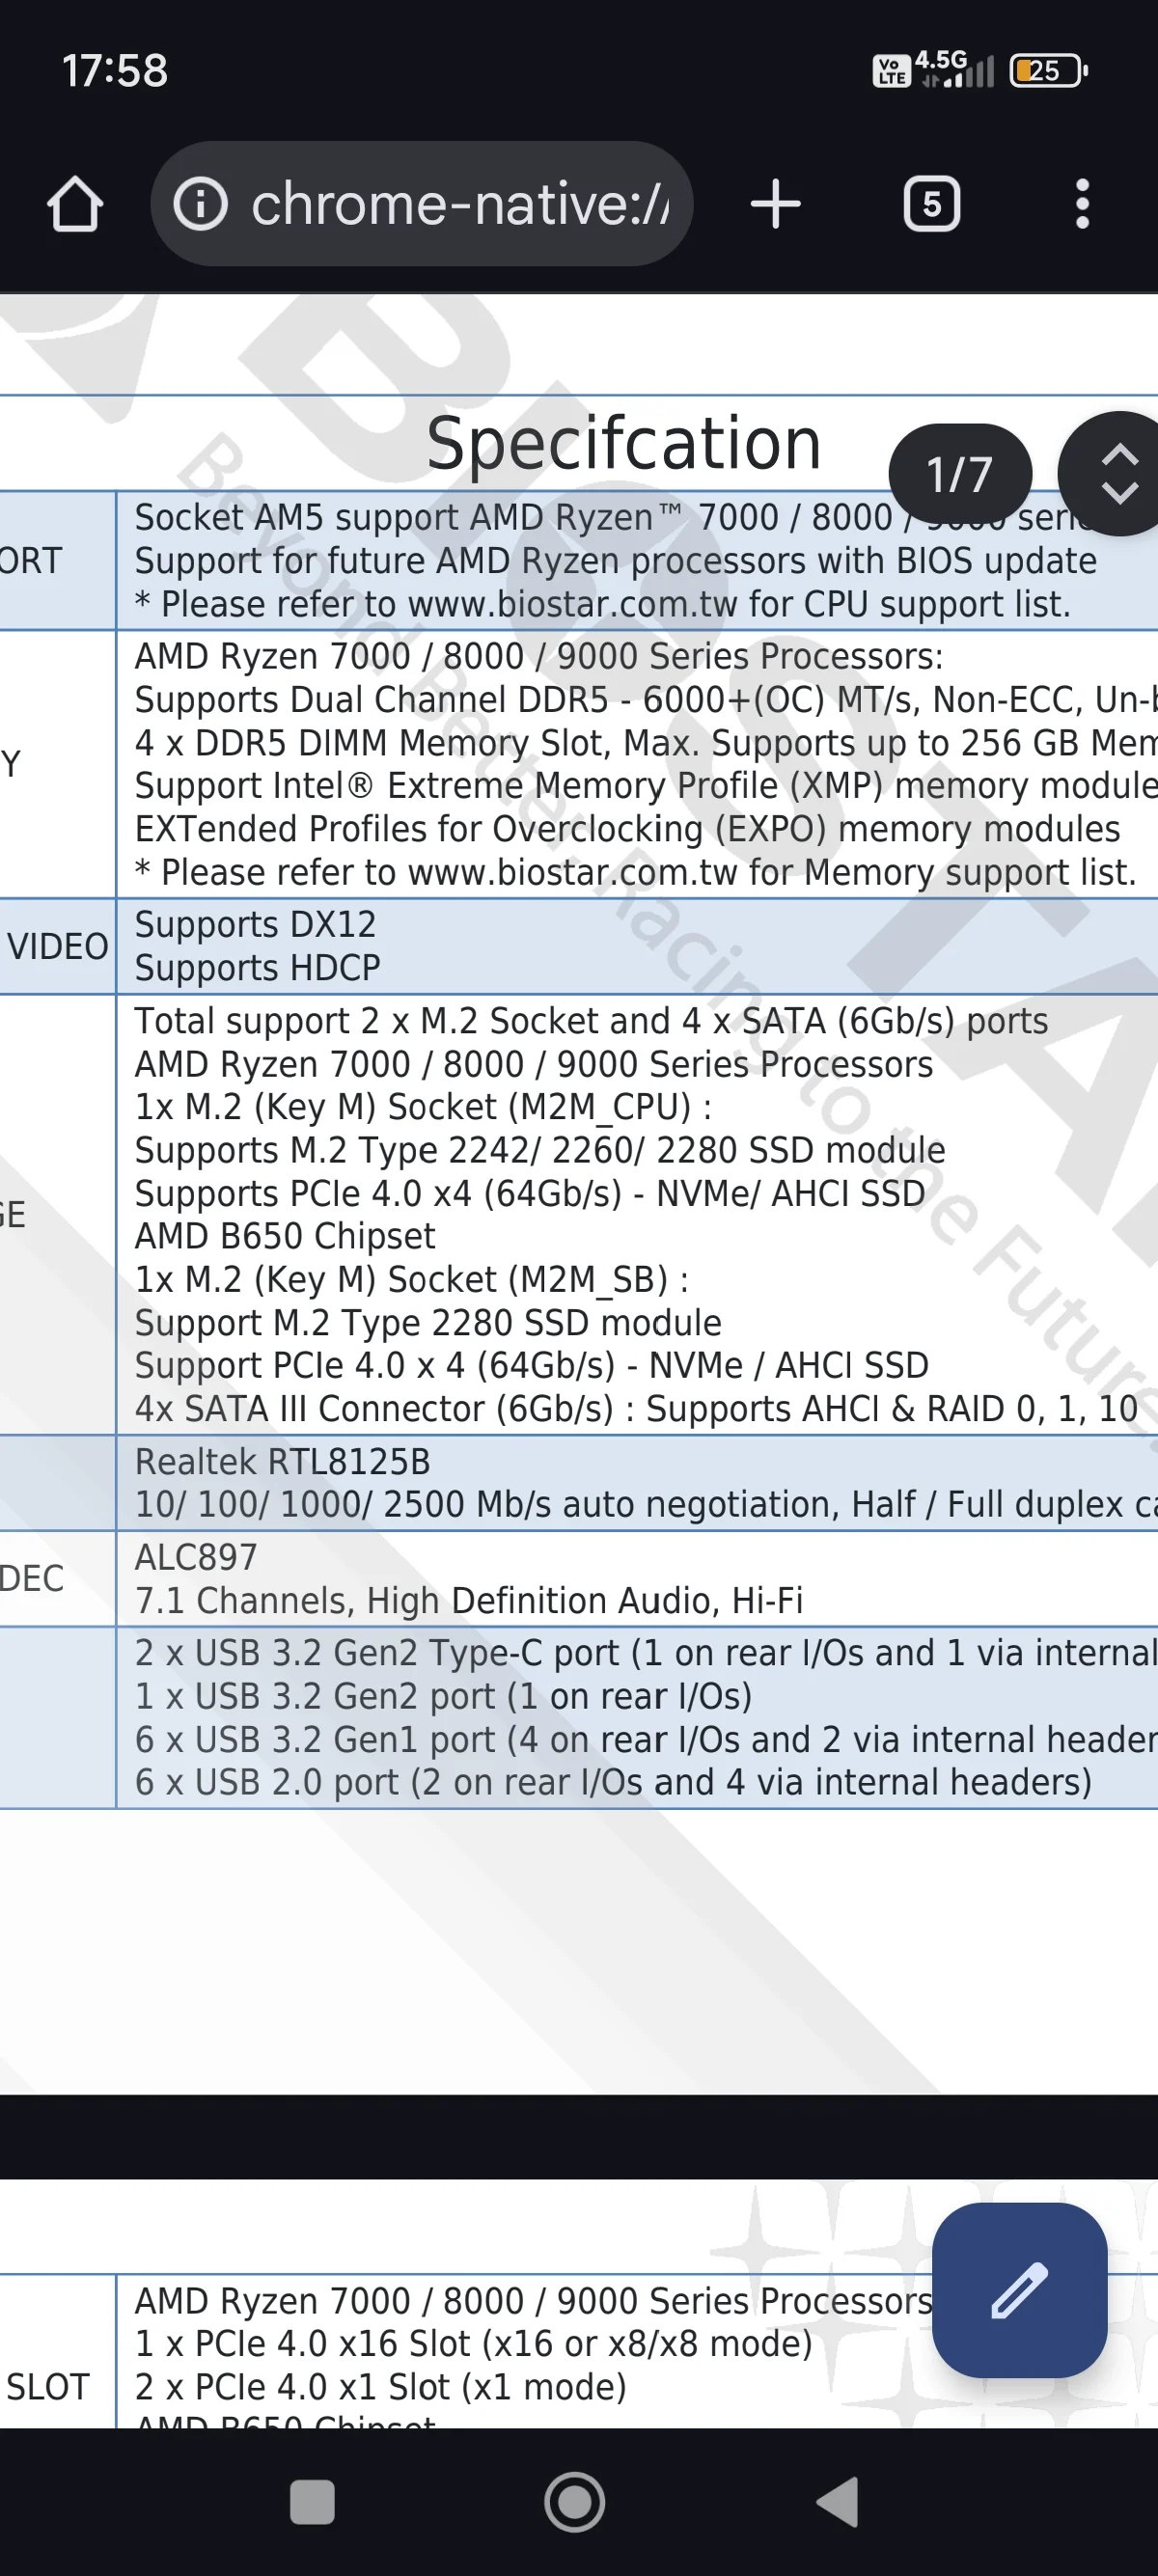Tap the battery indicator in status bar
The width and height of the screenshot is (1158, 2576).
(x=1048, y=71)
